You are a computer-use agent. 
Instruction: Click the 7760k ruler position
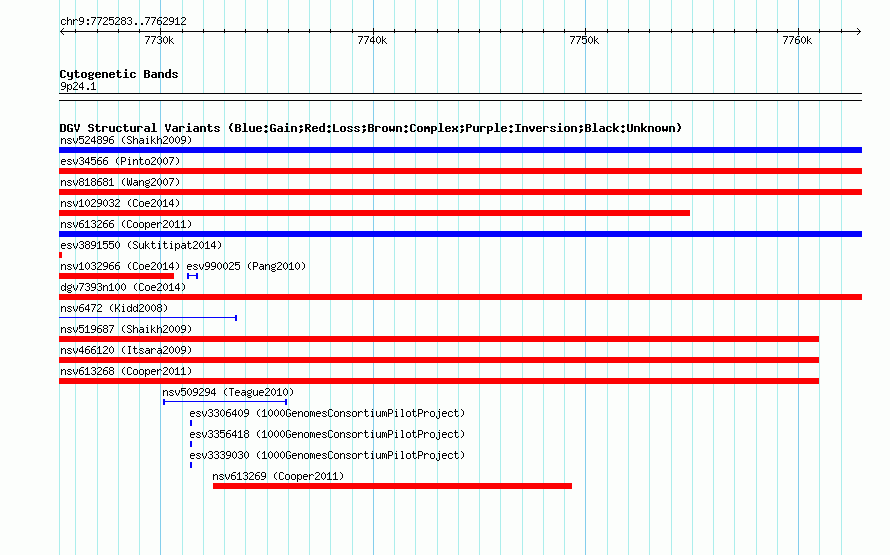[797, 40]
